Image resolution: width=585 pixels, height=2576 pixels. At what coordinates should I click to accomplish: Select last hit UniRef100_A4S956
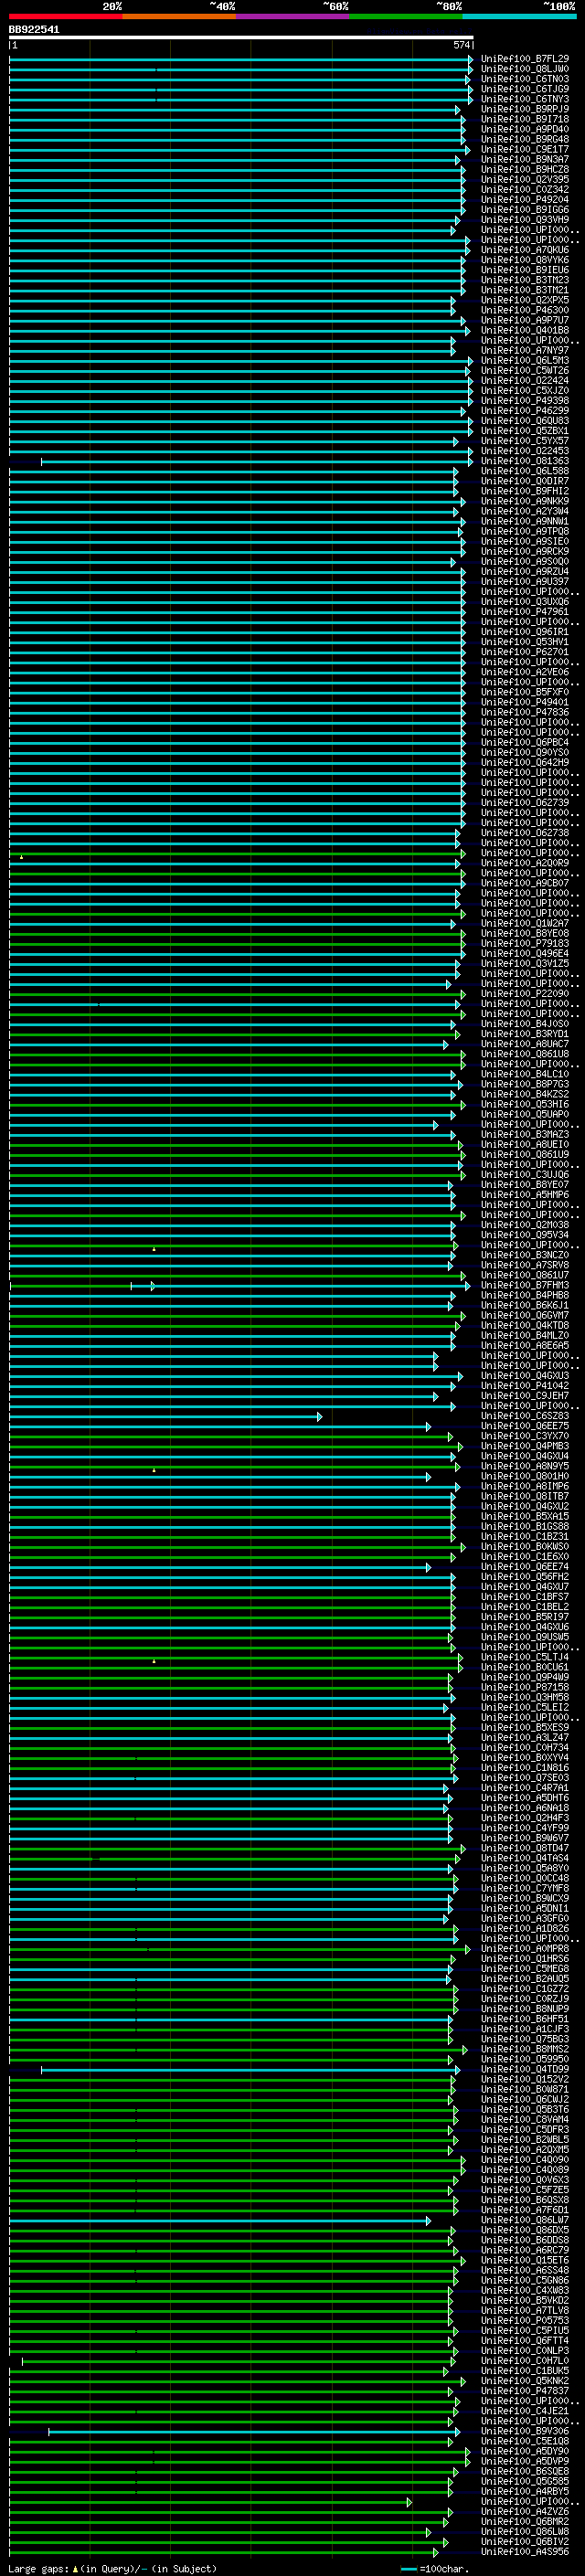524,2551
